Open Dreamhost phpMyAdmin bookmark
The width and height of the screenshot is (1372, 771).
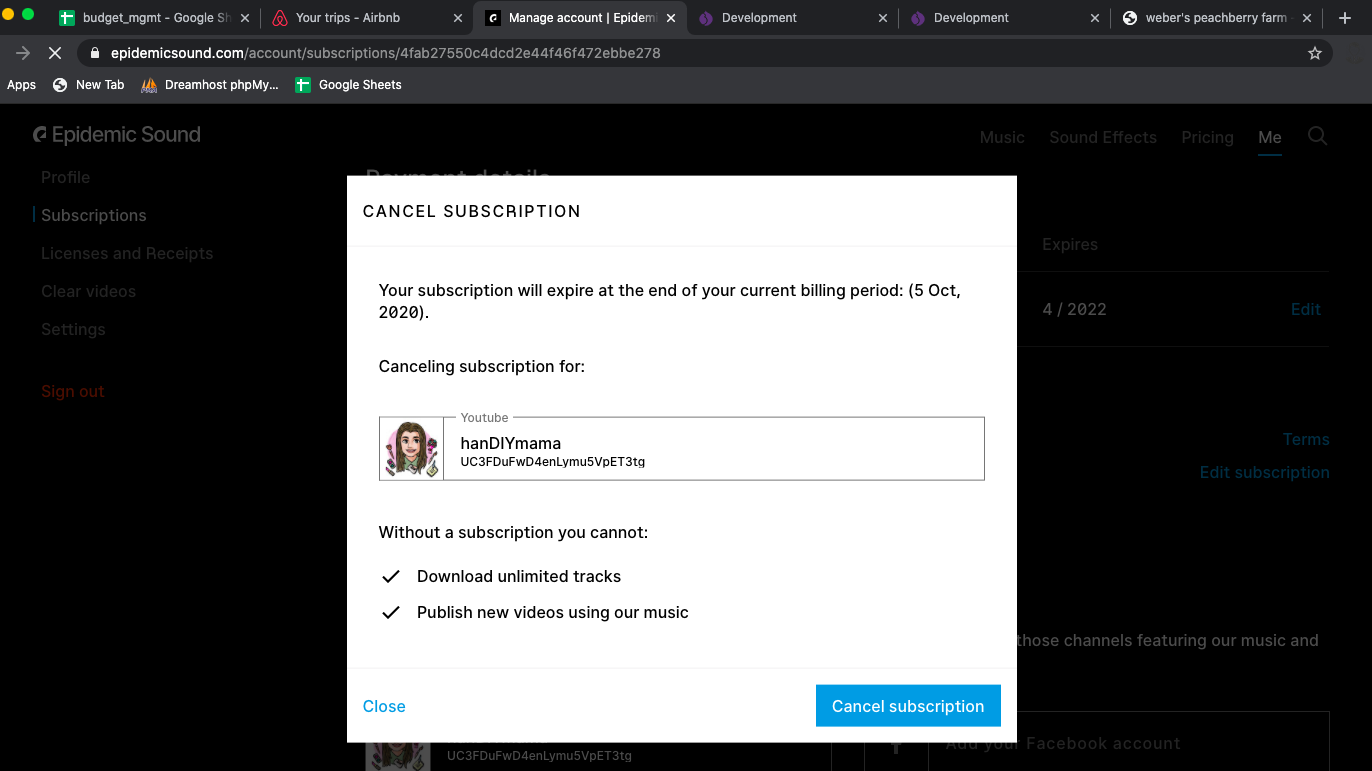tap(210, 85)
